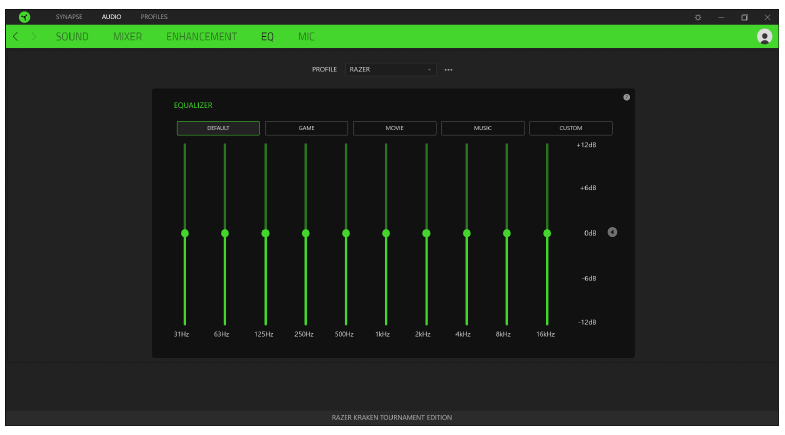Click the equalizer help question icon
This screenshot has width=785, height=435.
[x=626, y=97]
